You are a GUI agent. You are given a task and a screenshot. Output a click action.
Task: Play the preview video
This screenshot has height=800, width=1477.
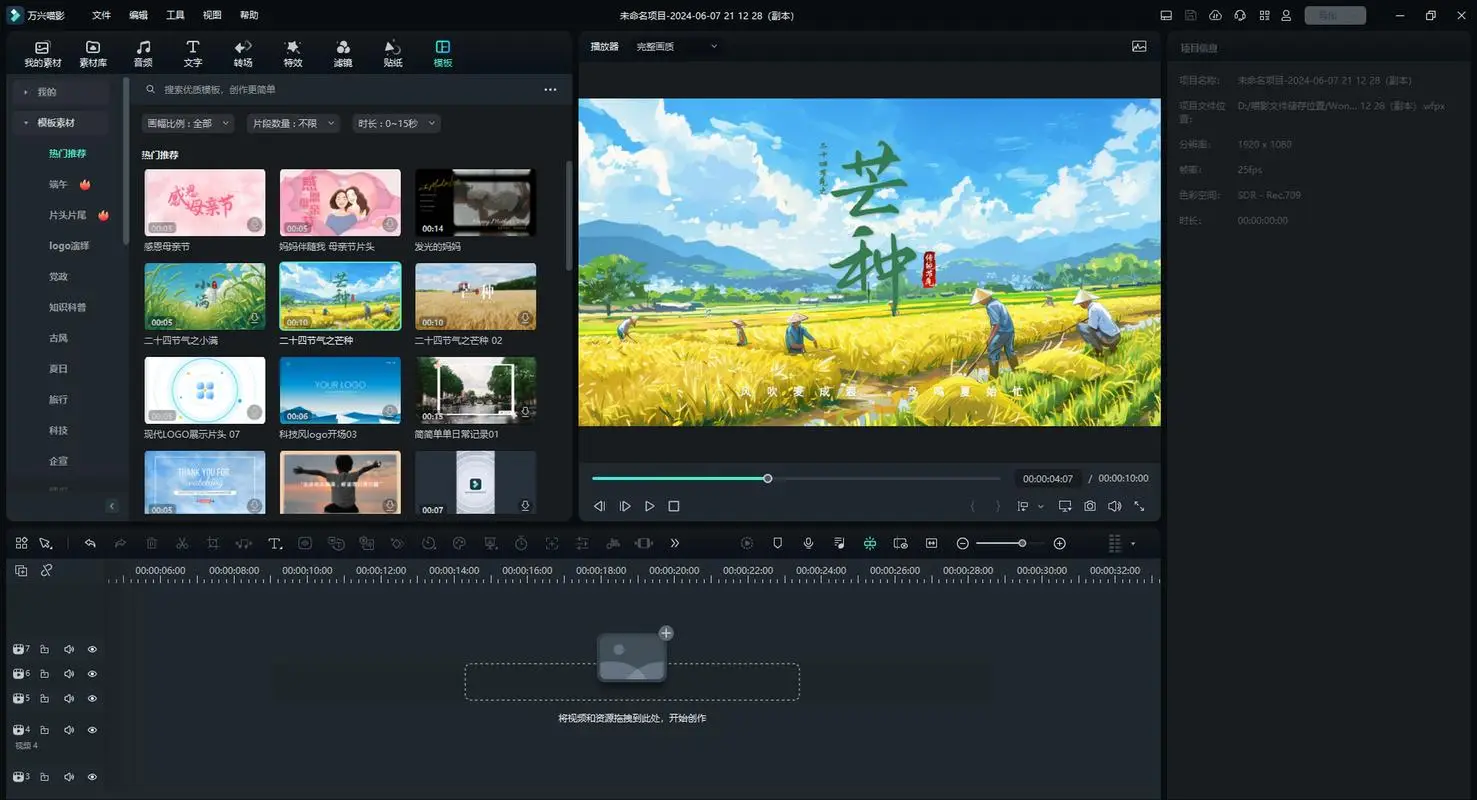(x=649, y=506)
